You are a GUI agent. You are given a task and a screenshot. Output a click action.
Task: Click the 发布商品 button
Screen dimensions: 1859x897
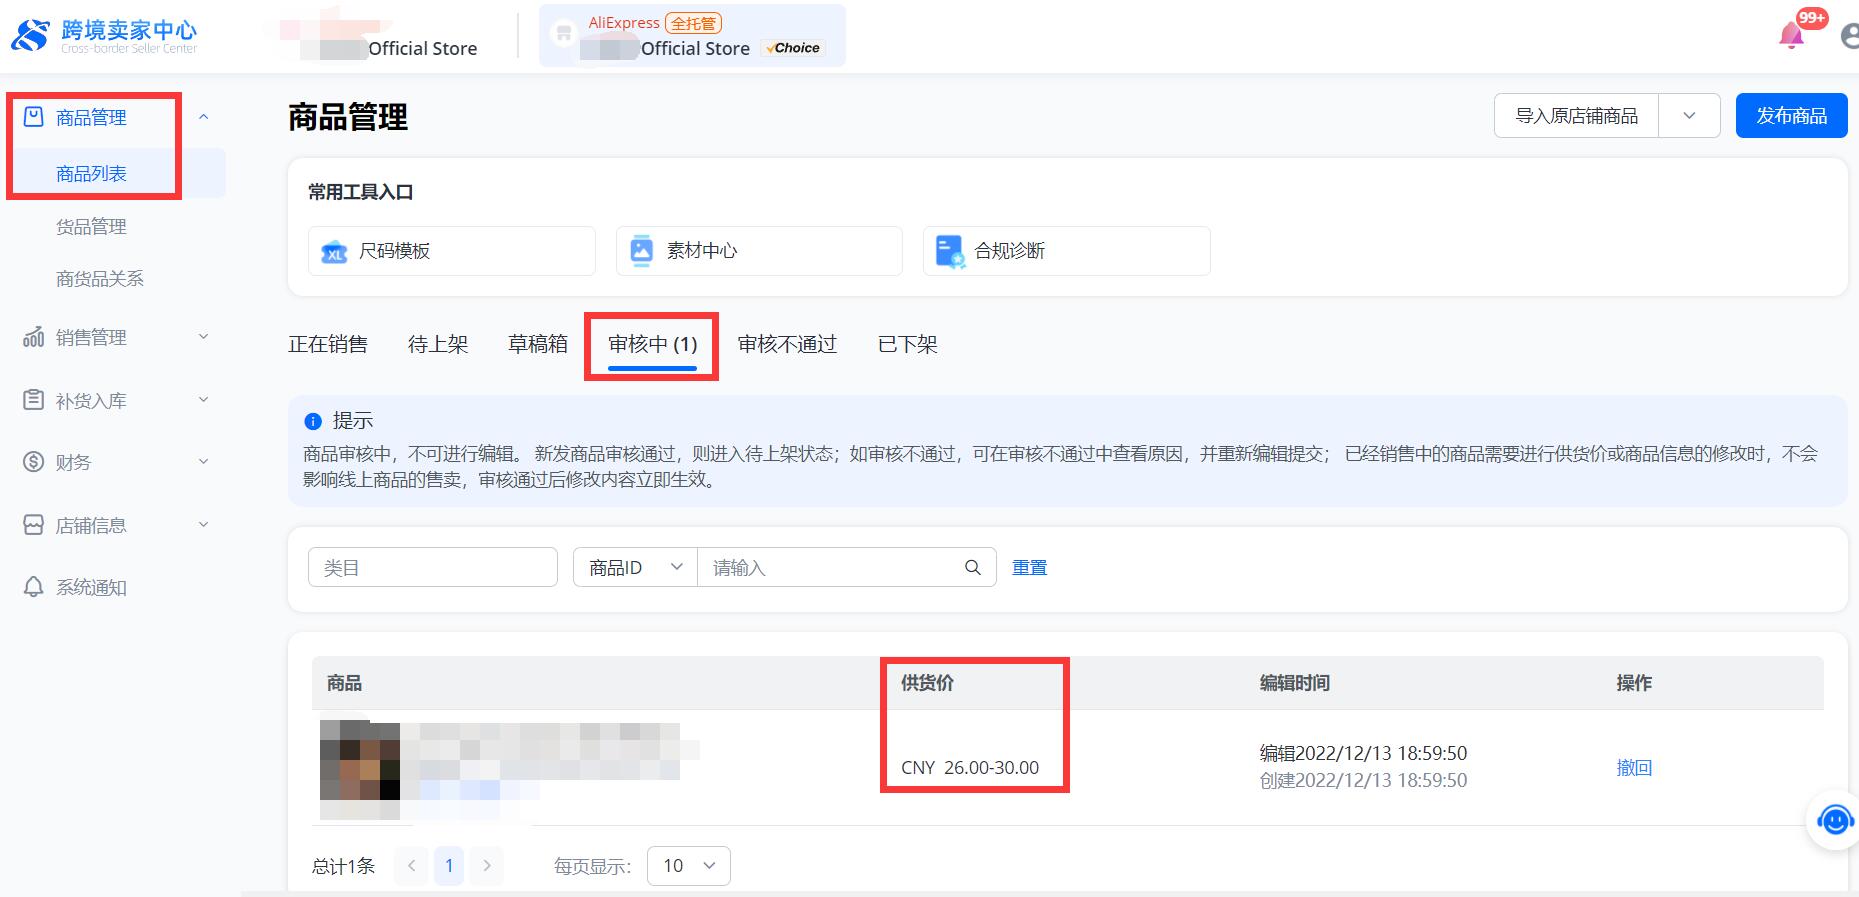(x=1791, y=116)
